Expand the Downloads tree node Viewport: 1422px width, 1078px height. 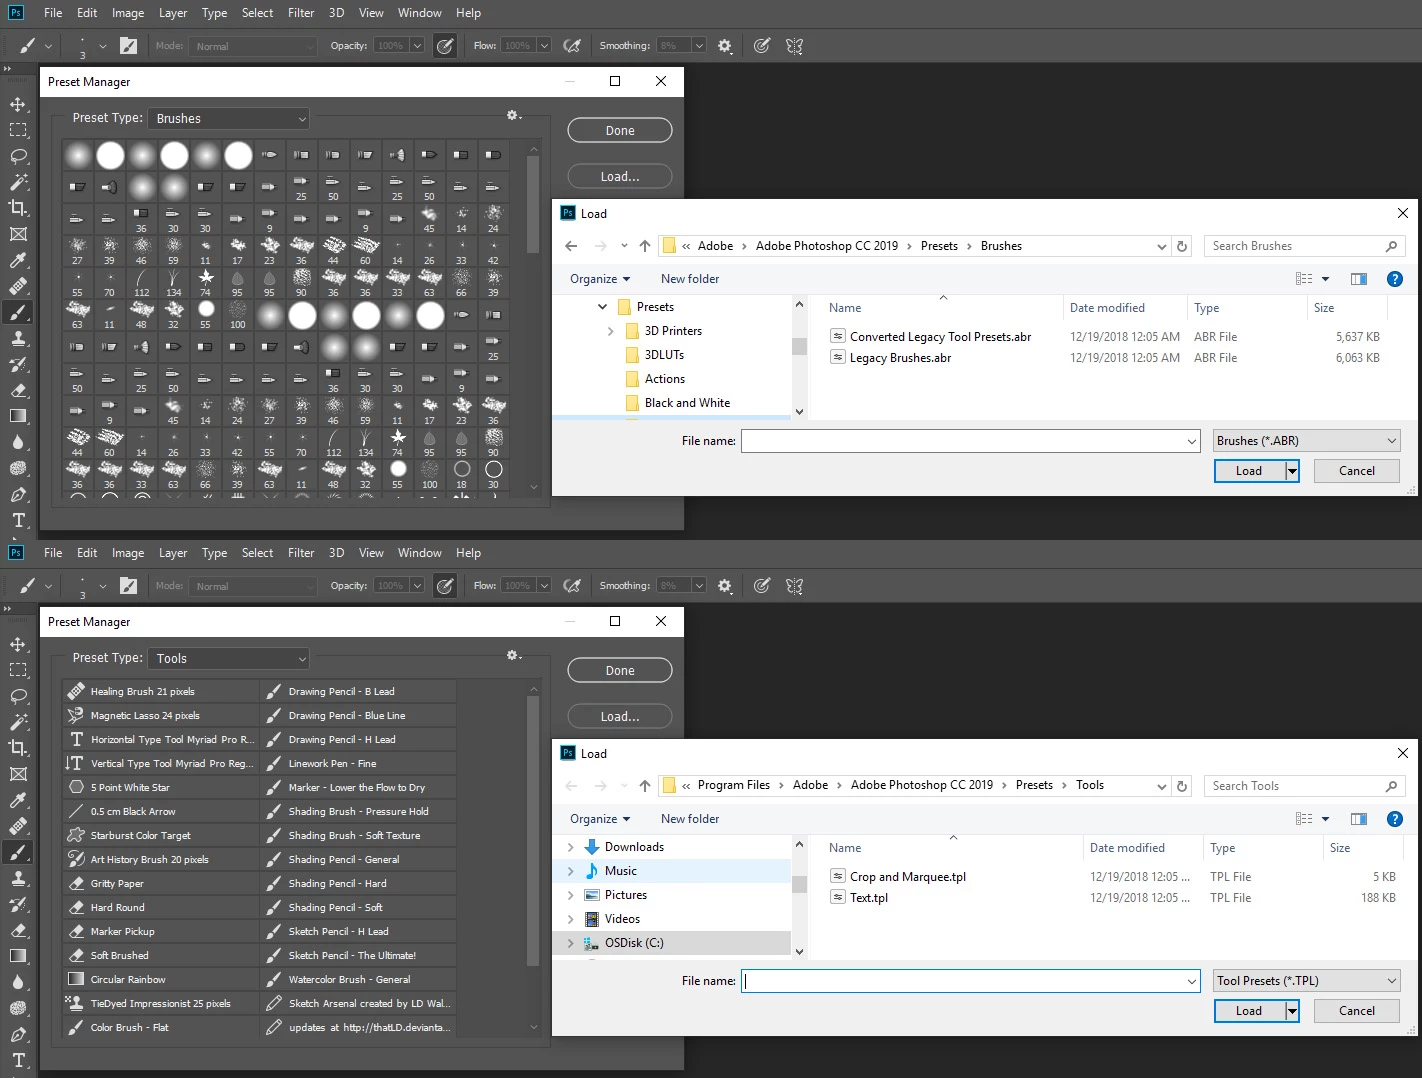pyautogui.click(x=571, y=847)
